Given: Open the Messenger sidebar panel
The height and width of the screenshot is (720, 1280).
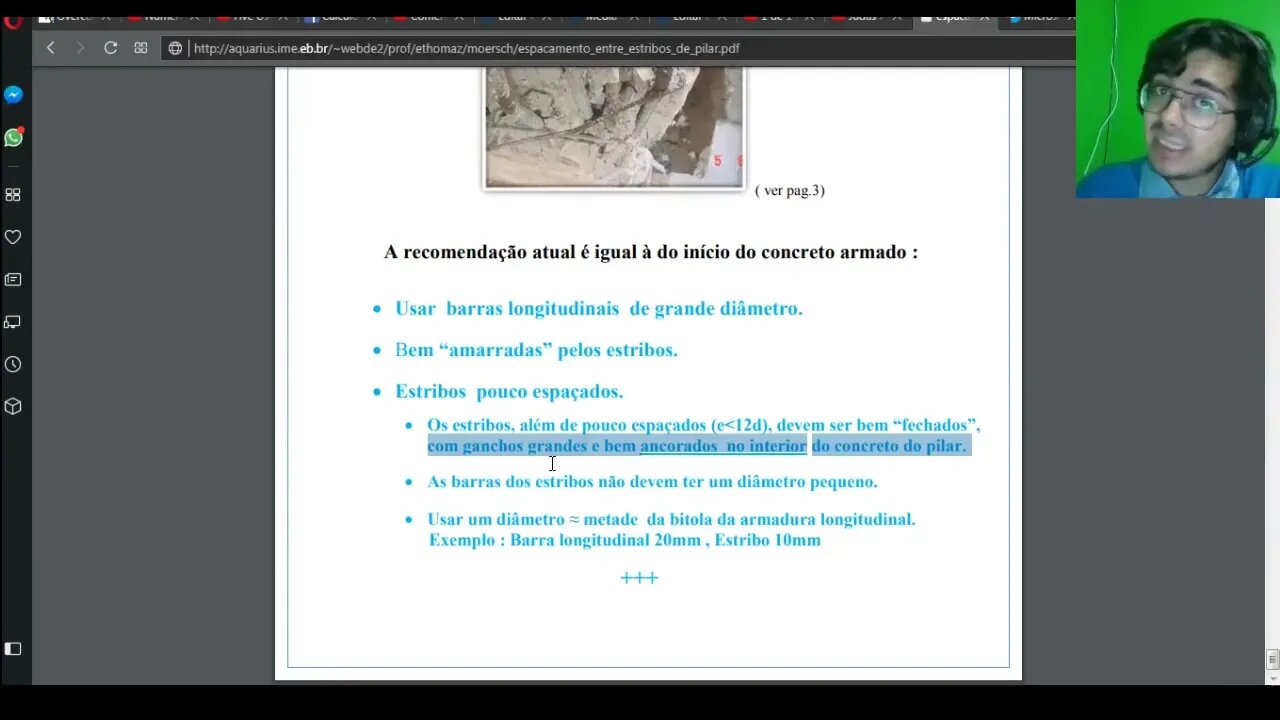Looking at the screenshot, I should click(13, 95).
